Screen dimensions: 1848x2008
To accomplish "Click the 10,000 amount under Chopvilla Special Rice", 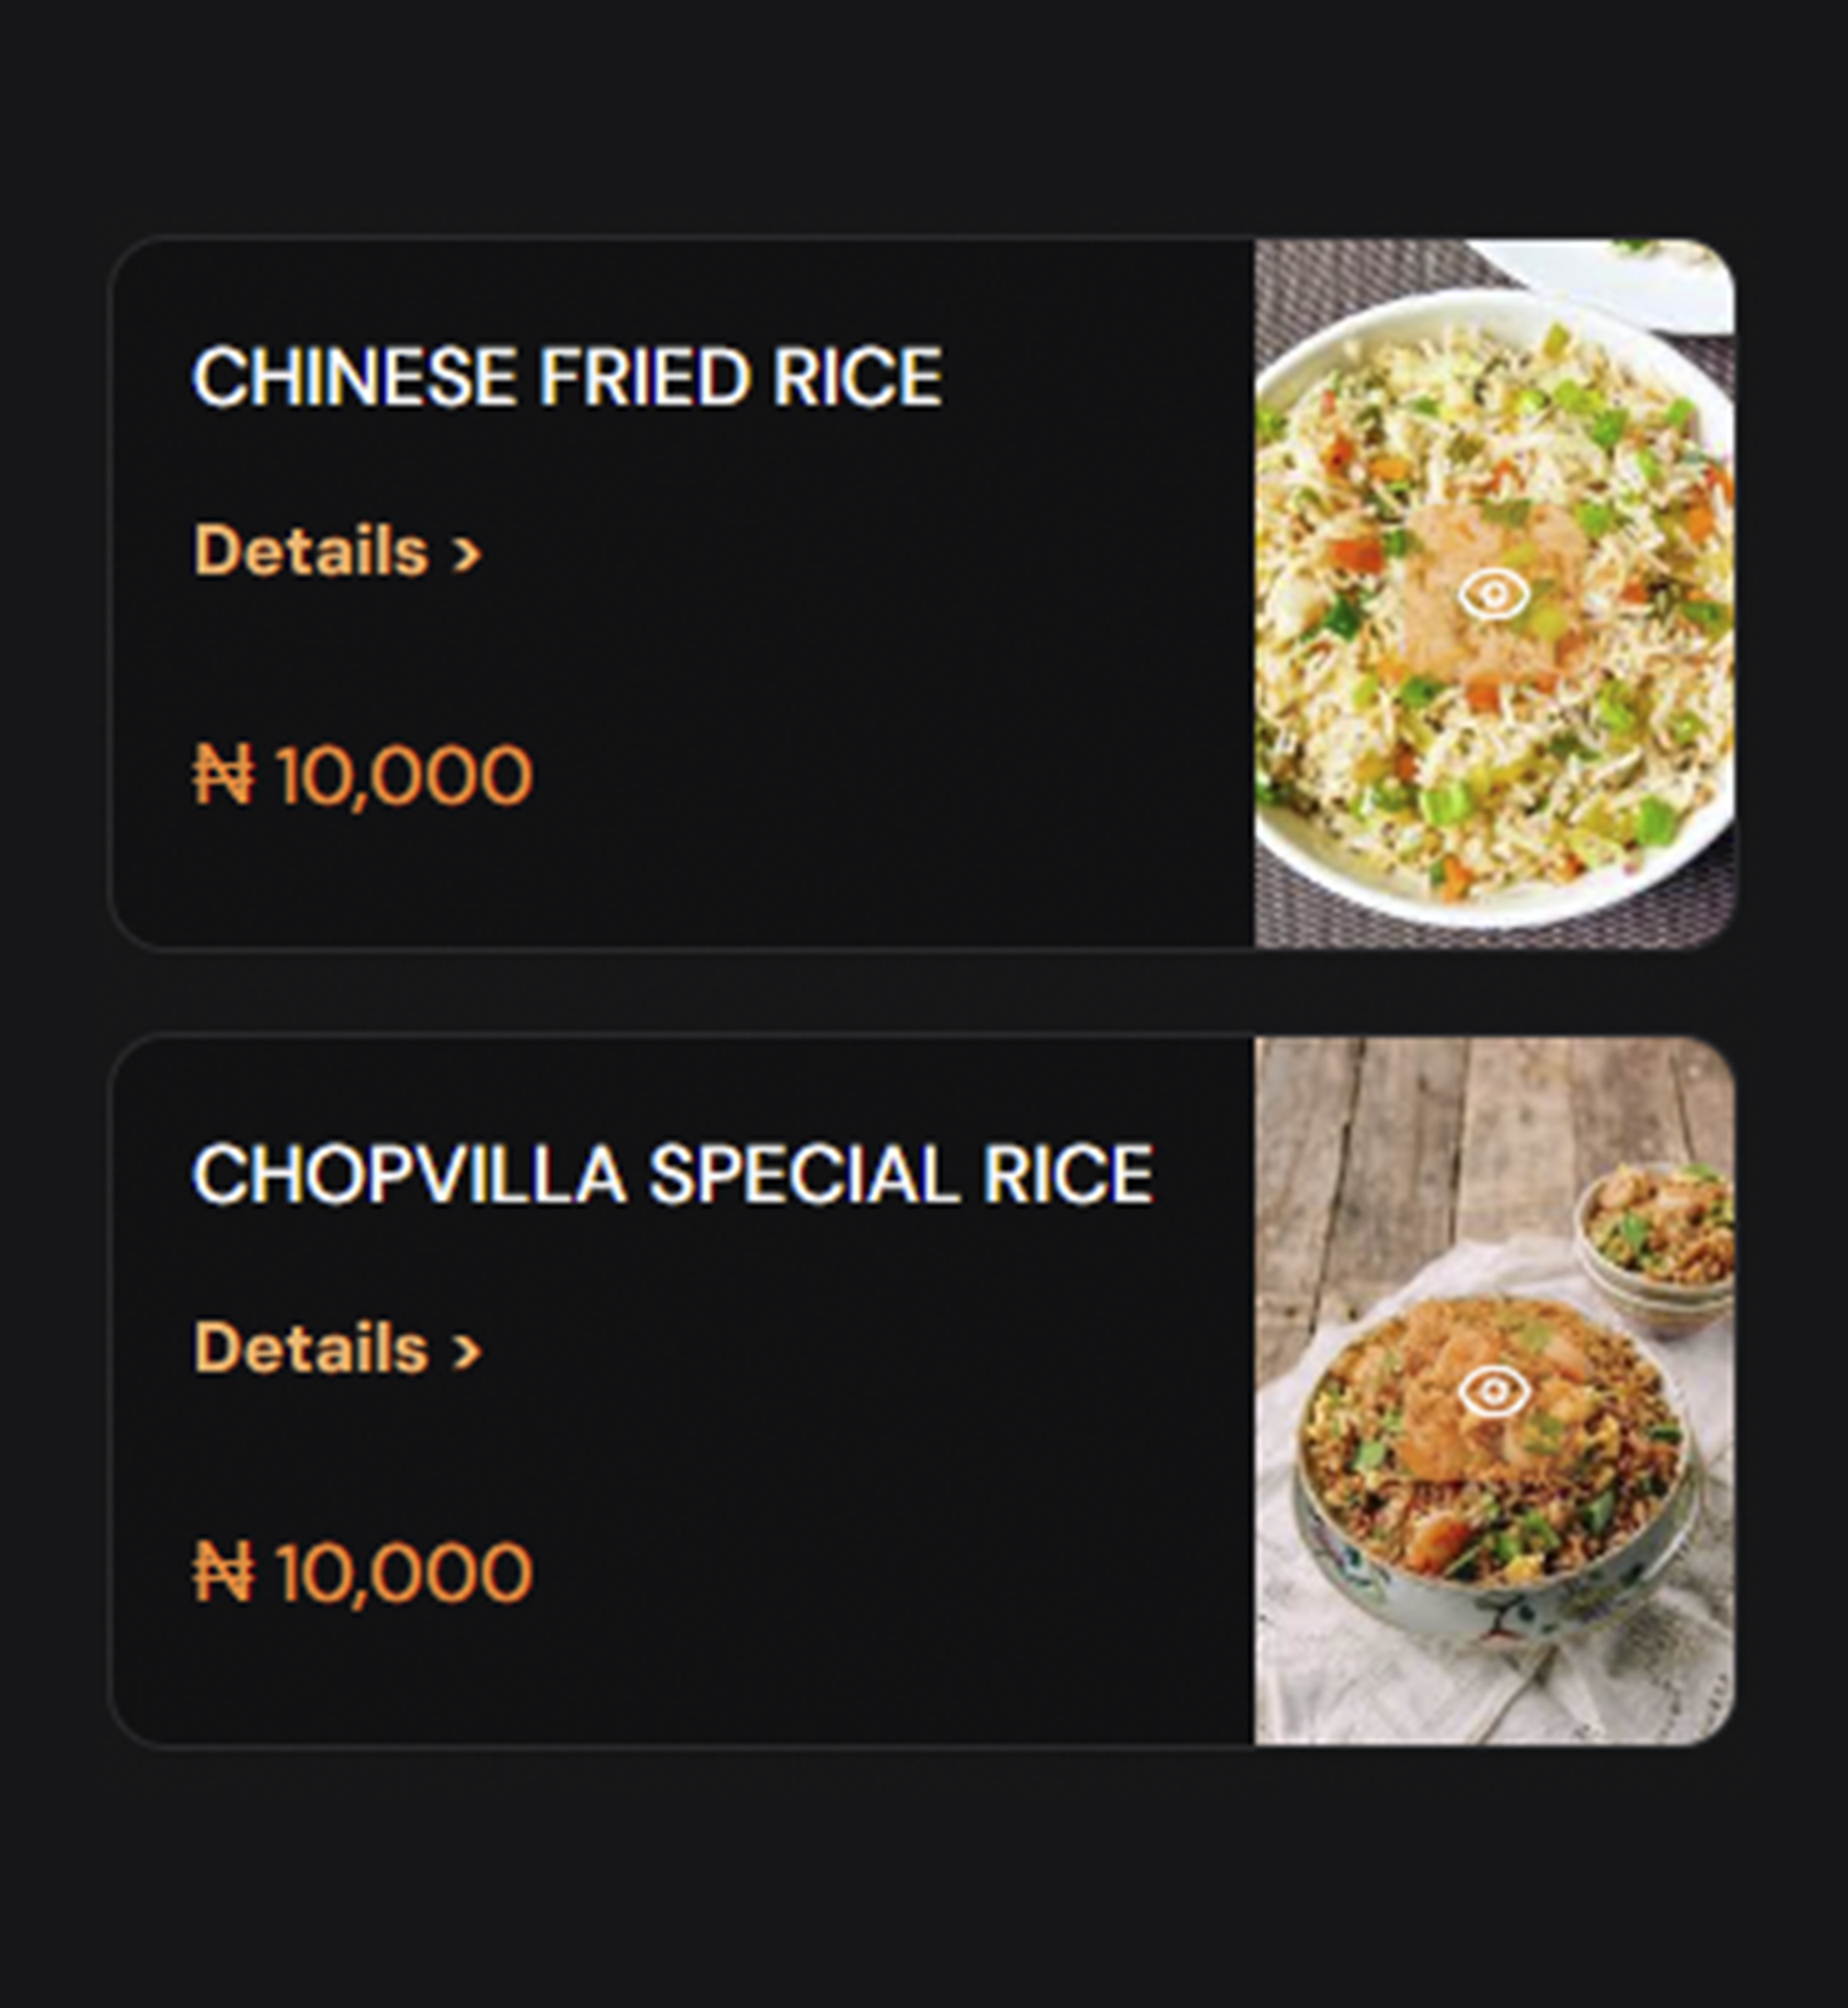I will point(403,1572).
